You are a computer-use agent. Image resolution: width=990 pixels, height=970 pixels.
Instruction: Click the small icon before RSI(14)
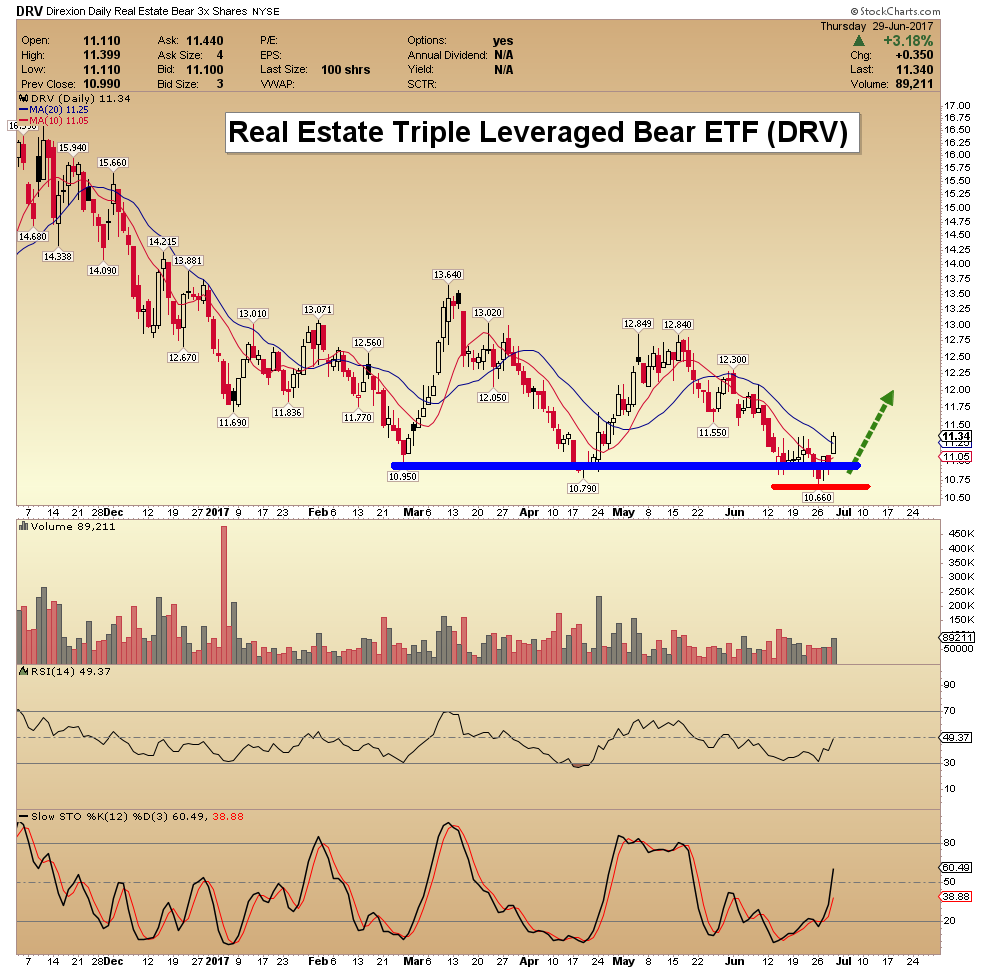point(24,671)
